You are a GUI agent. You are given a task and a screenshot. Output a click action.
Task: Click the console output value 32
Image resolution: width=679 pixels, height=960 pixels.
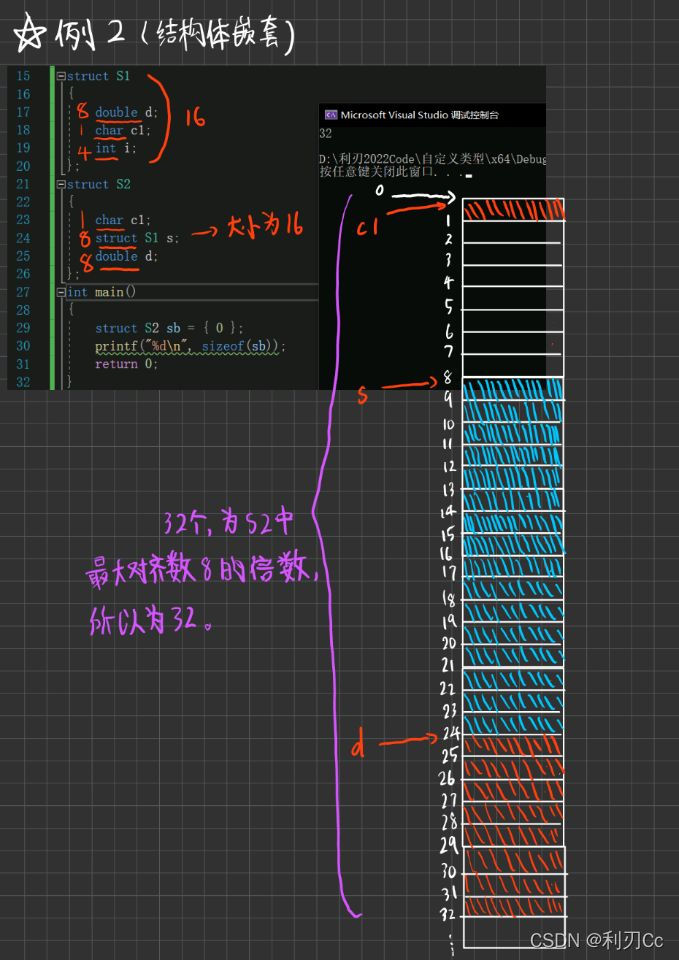pos(325,134)
